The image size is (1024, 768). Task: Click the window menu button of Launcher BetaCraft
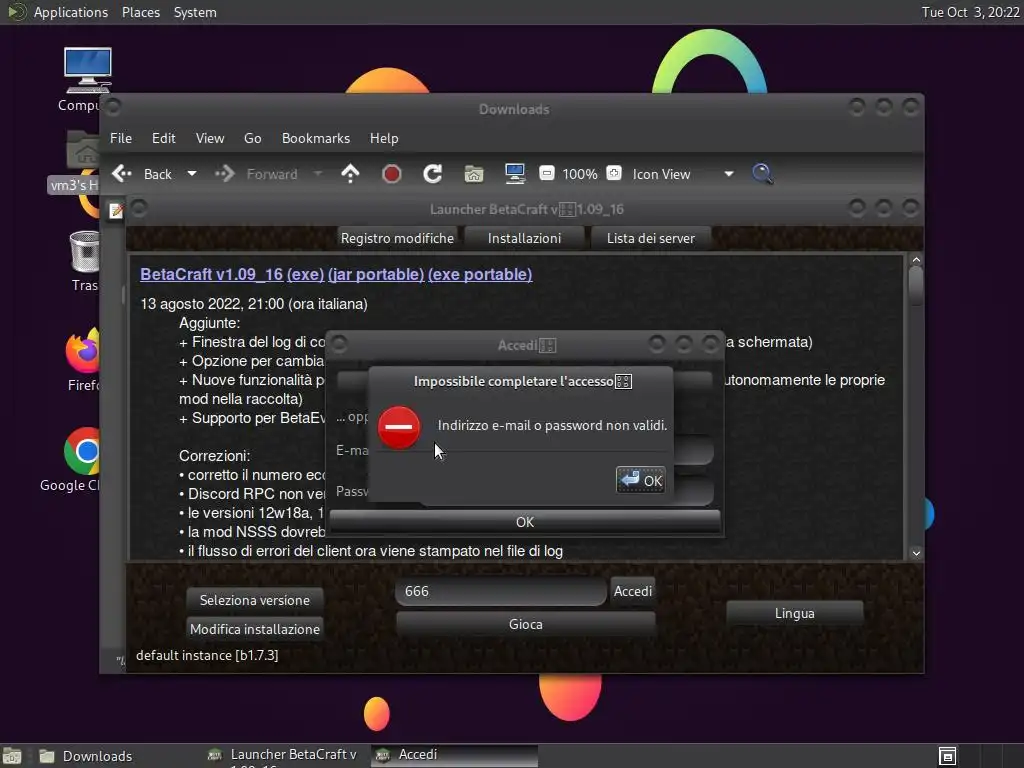[x=139, y=208]
